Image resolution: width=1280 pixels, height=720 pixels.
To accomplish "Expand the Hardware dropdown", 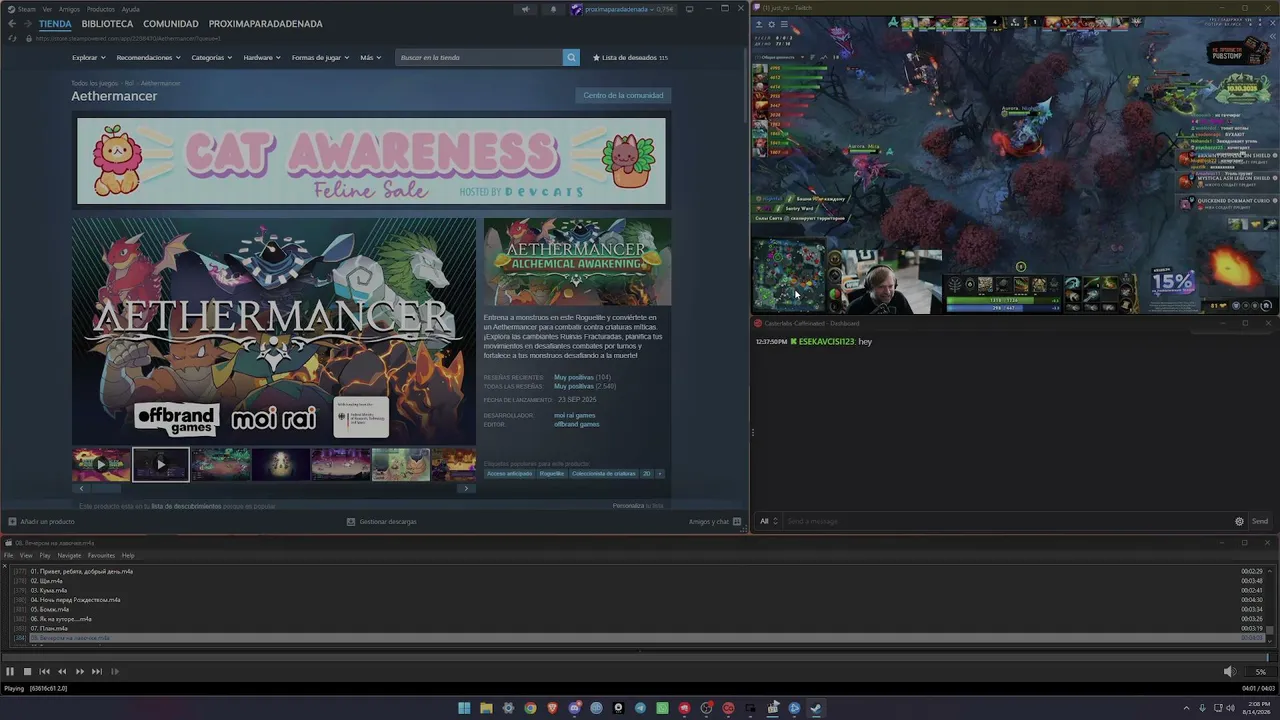I will click(x=261, y=58).
